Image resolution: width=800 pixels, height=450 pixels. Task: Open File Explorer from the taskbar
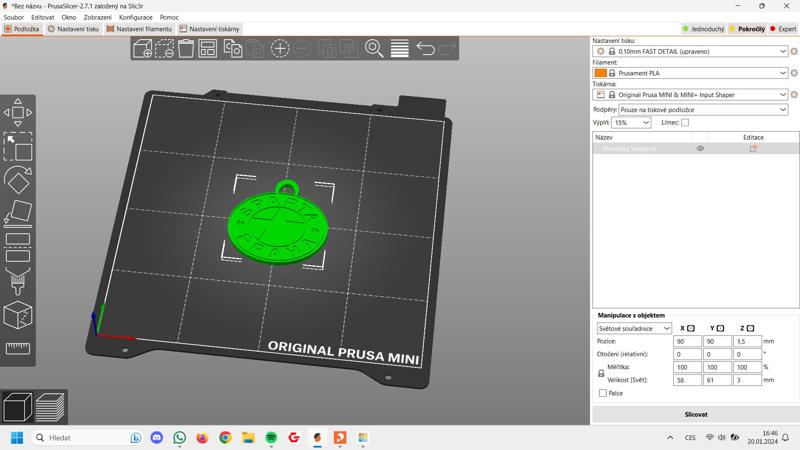pyautogui.click(x=248, y=438)
